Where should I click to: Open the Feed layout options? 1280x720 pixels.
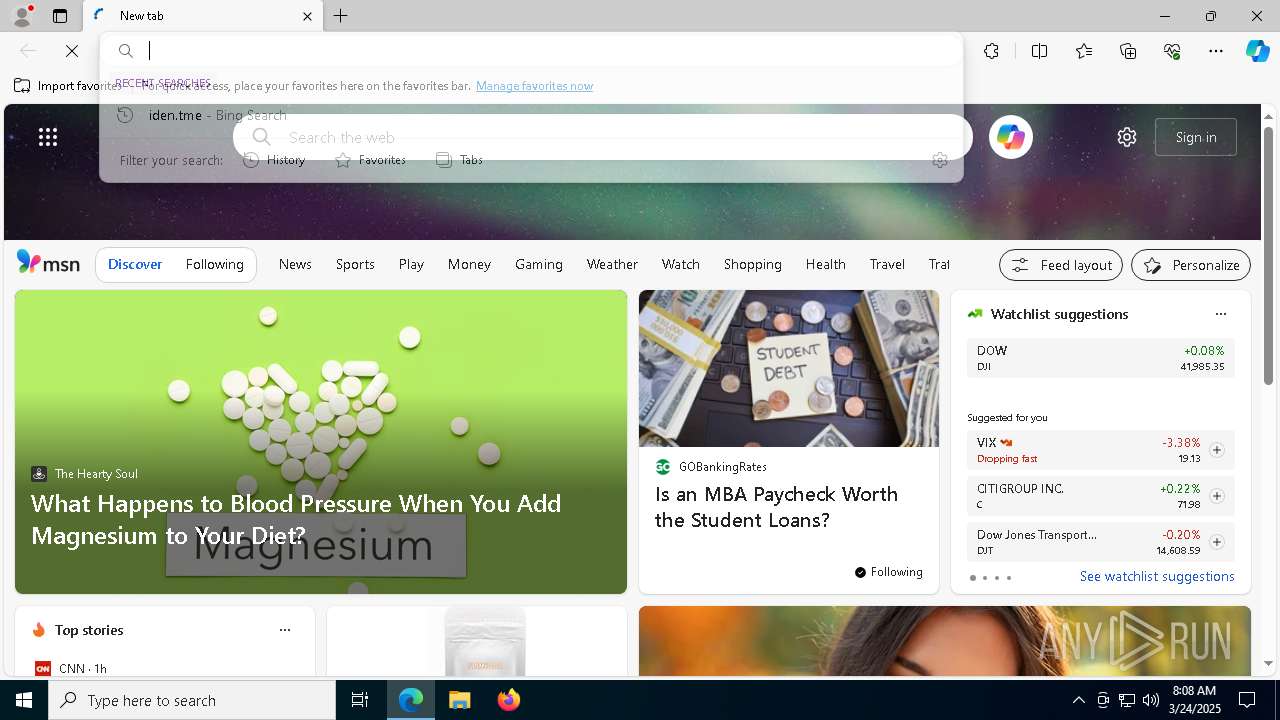[1061, 265]
